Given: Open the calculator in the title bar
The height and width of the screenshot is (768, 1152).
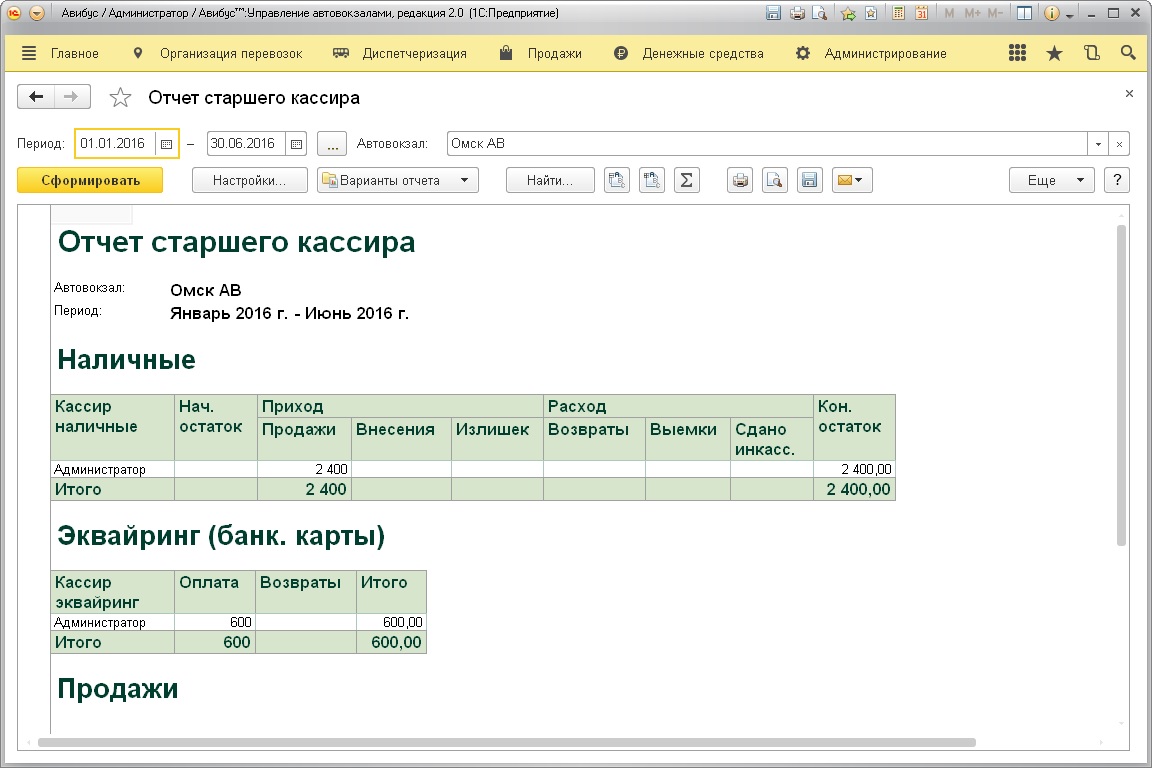Looking at the screenshot, I should [x=899, y=14].
